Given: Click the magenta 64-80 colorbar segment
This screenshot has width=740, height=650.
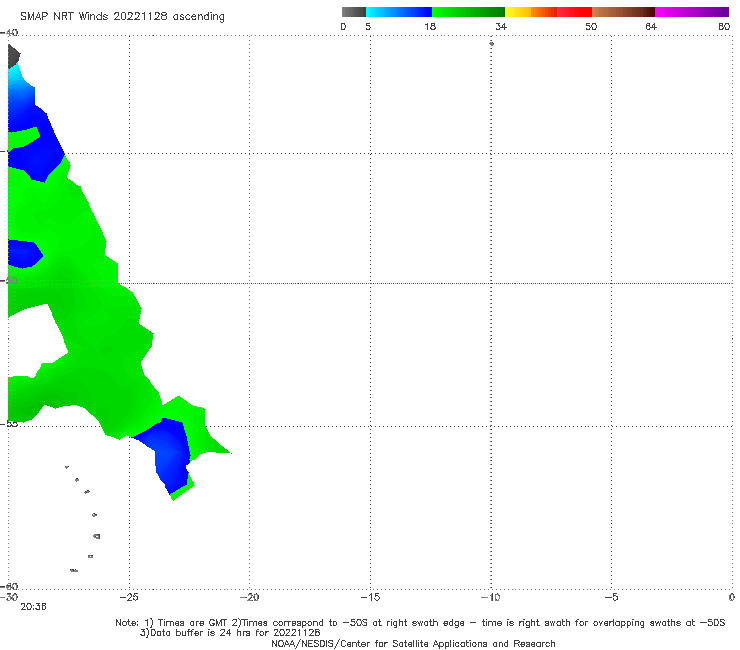Looking at the screenshot, I should coord(692,12).
